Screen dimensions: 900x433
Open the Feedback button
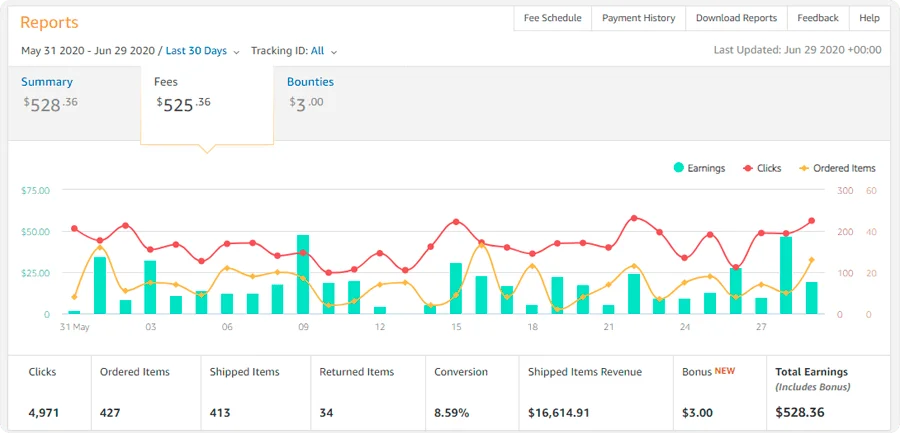tap(818, 18)
